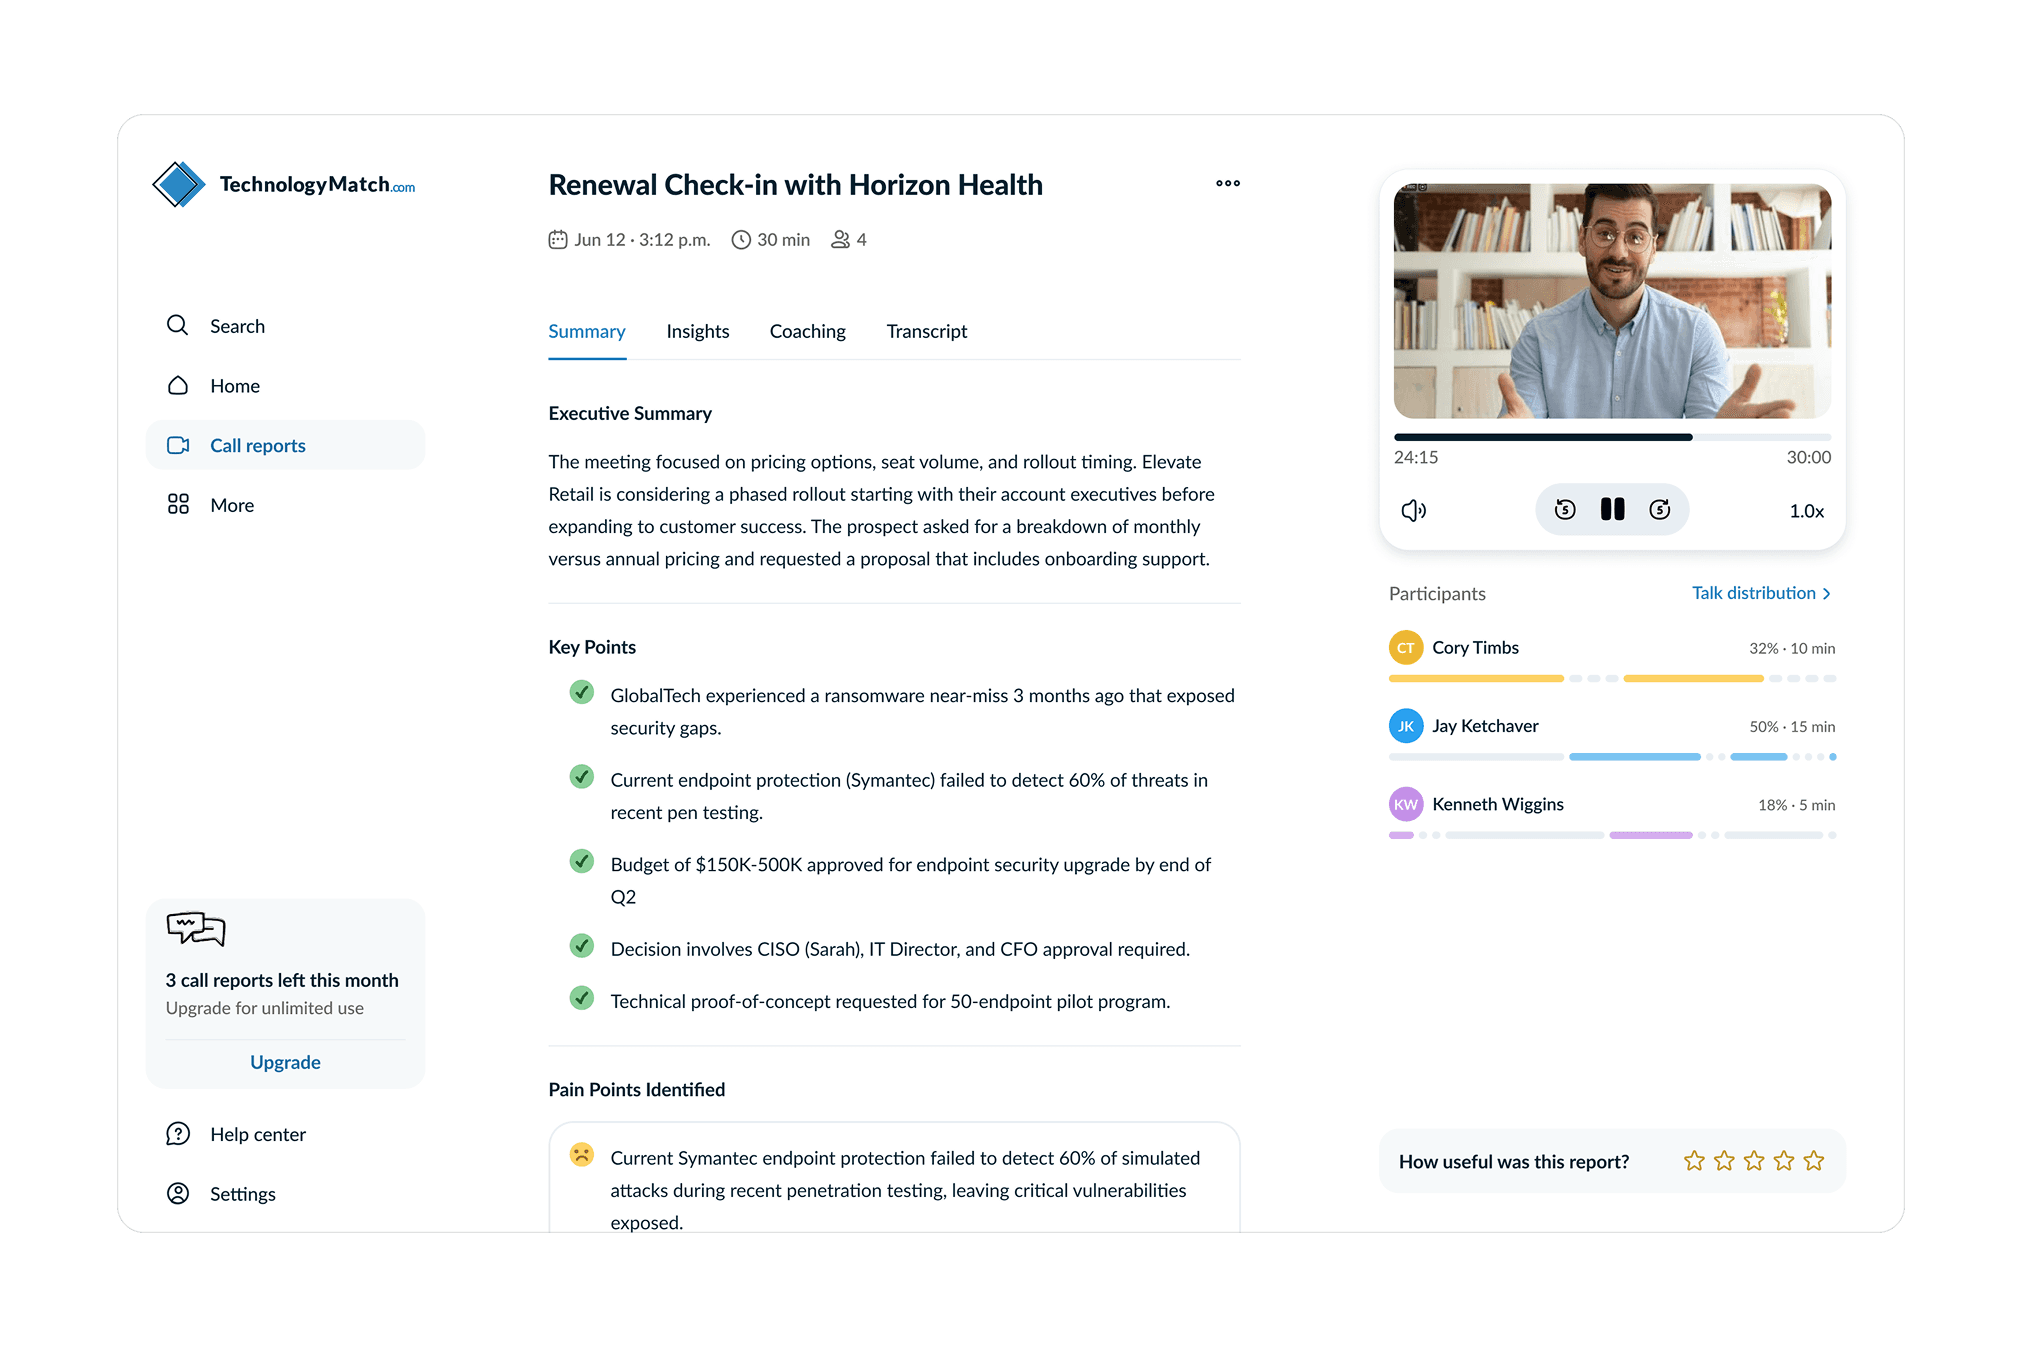Click Jay Ketchaver JK avatar
Viewport: 2022px width, 1347px height.
[1406, 726]
